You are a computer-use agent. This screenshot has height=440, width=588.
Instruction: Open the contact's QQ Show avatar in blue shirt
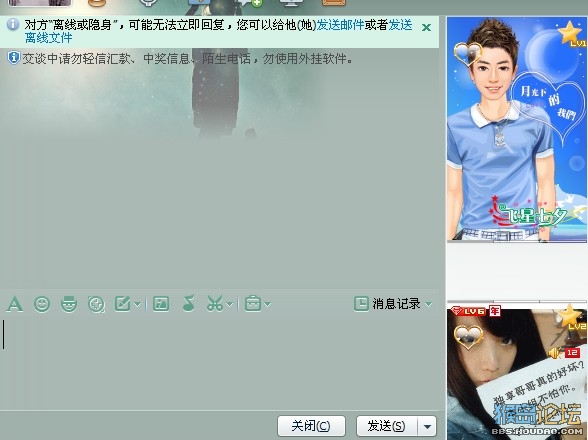point(516,129)
